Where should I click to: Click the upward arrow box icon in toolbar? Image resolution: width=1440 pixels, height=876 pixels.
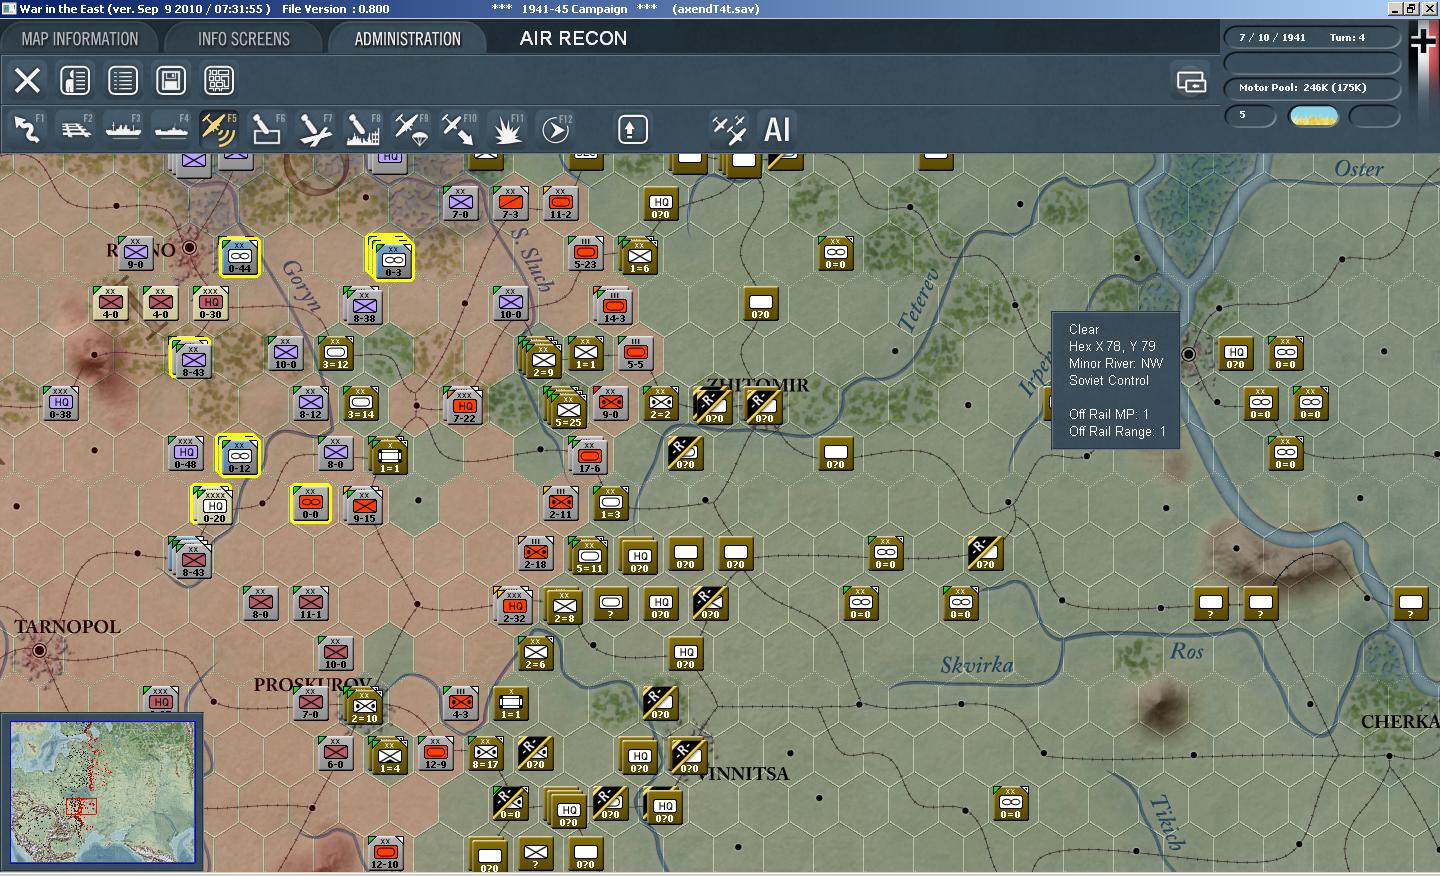(632, 129)
